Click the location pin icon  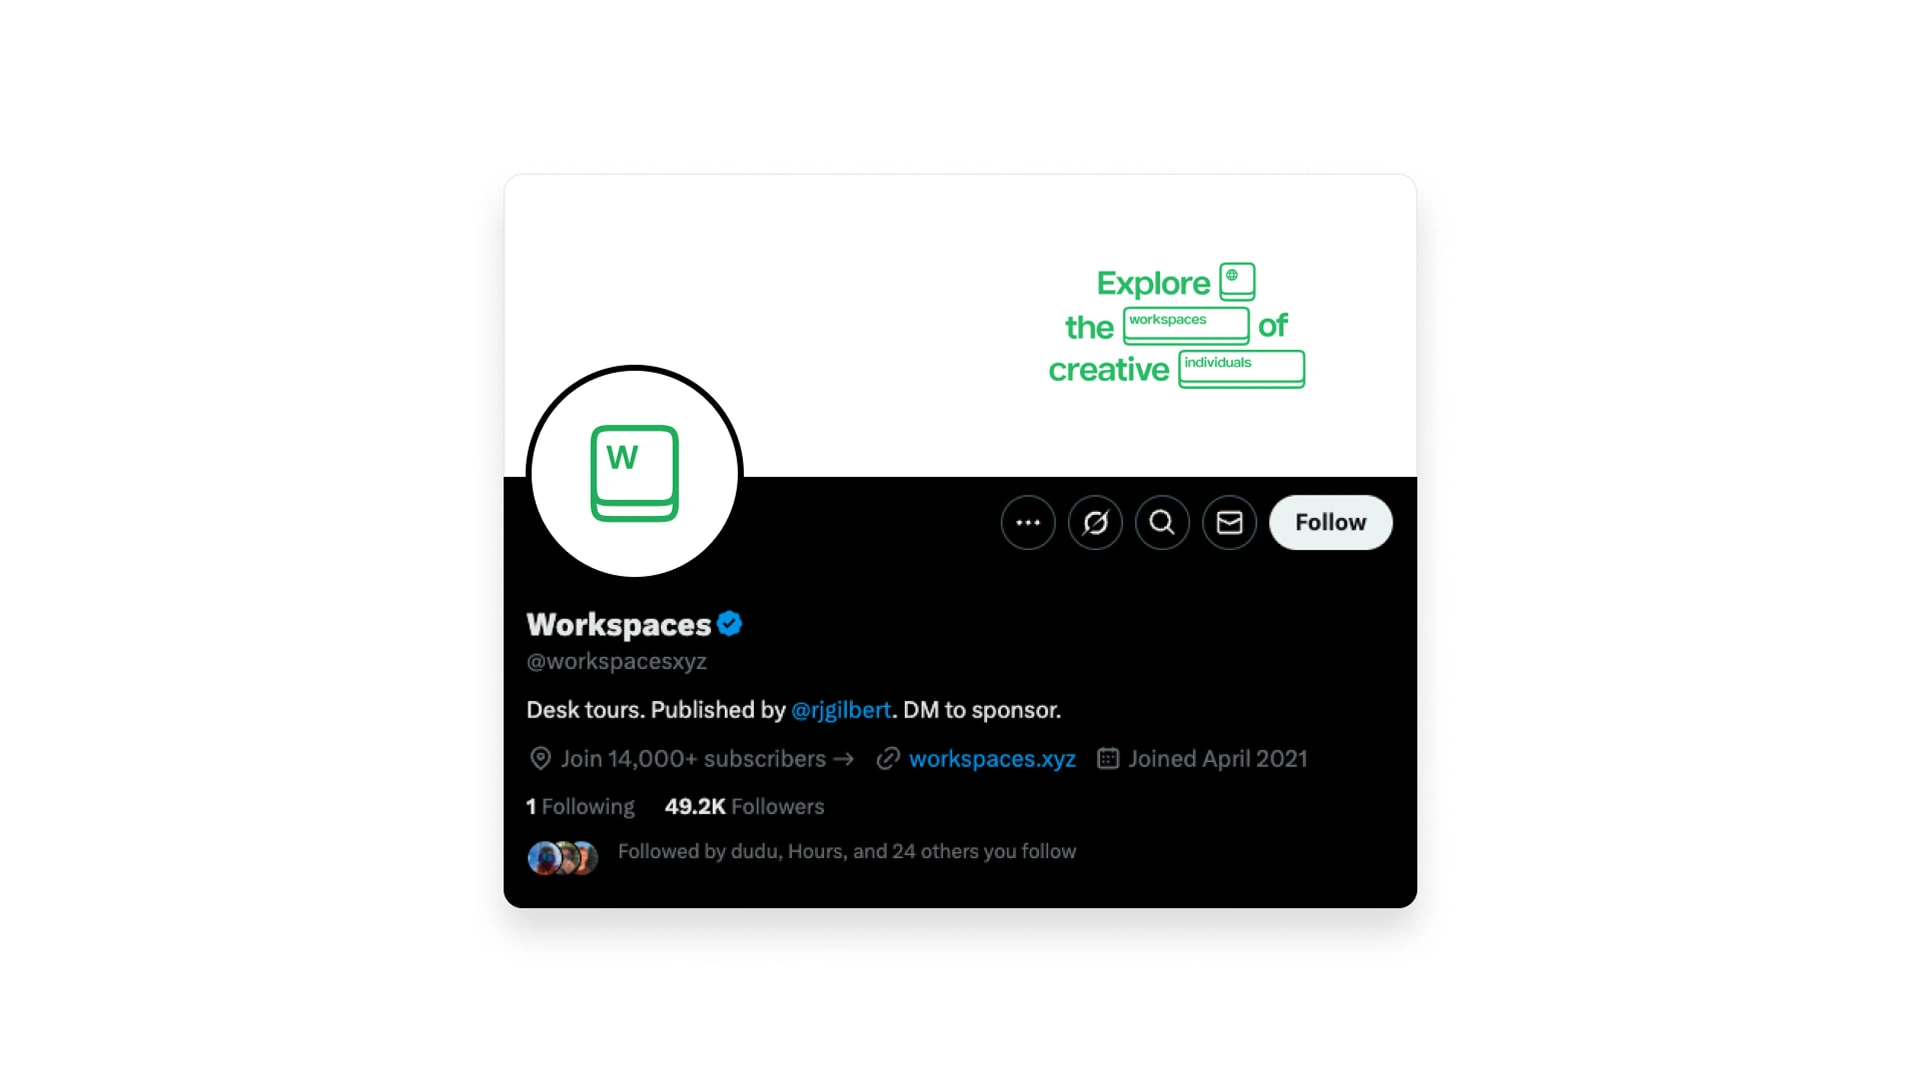point(540,759)
